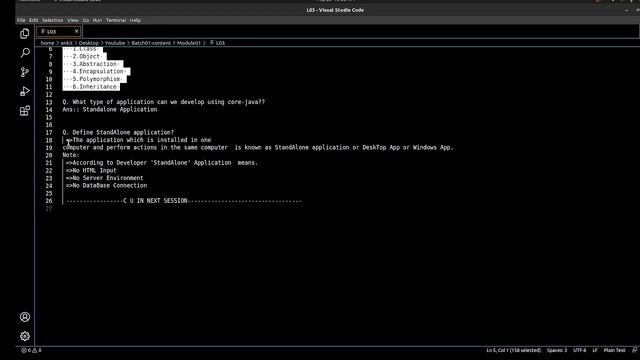Click the 'Batch01-content' breadcrumb segment
This screenshot has height=360, width=640.
151,43
